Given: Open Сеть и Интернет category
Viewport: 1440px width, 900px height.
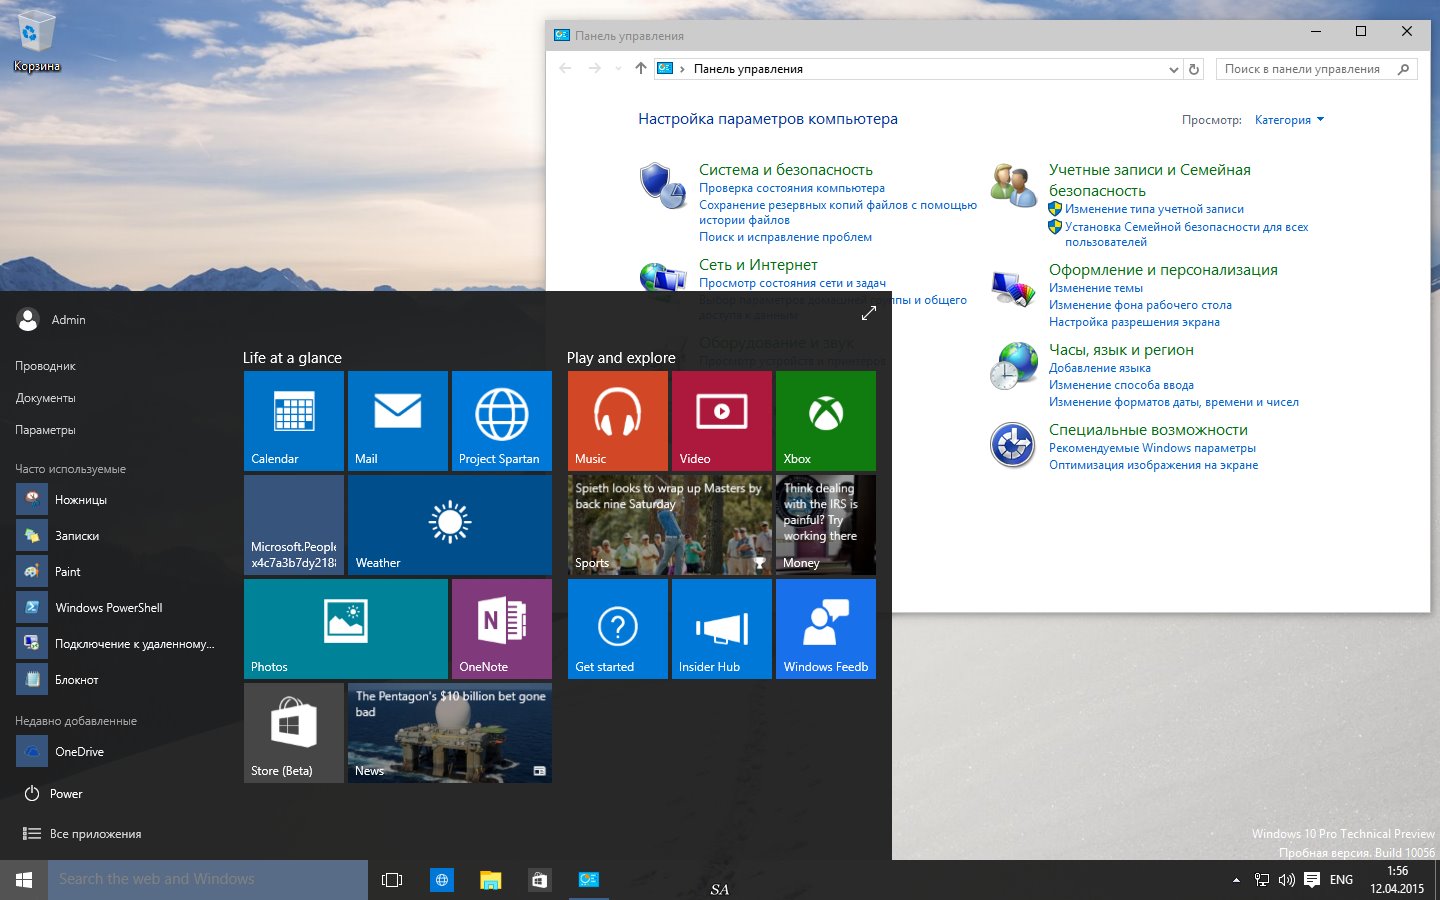Looking at the screenshot, I should click(x=758, y=265).
